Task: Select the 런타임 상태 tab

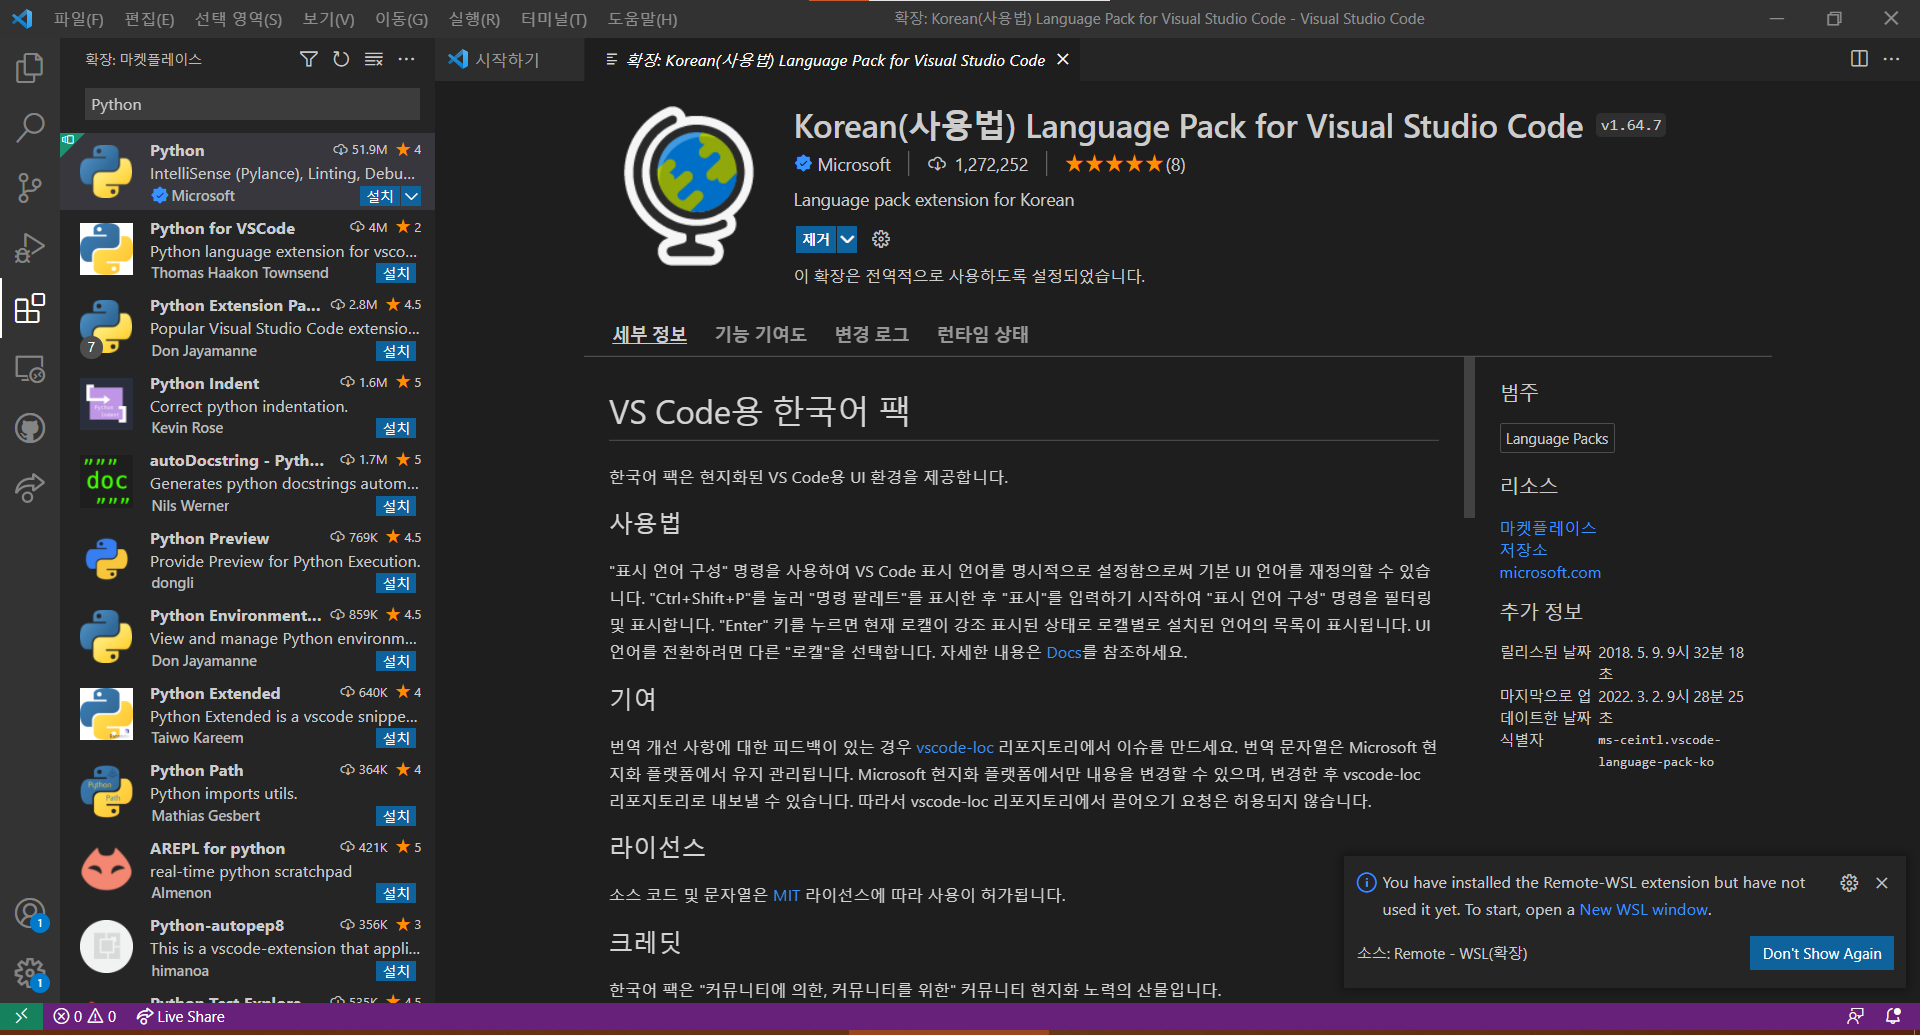Action: pyautogui.click(x=982, y=334)
